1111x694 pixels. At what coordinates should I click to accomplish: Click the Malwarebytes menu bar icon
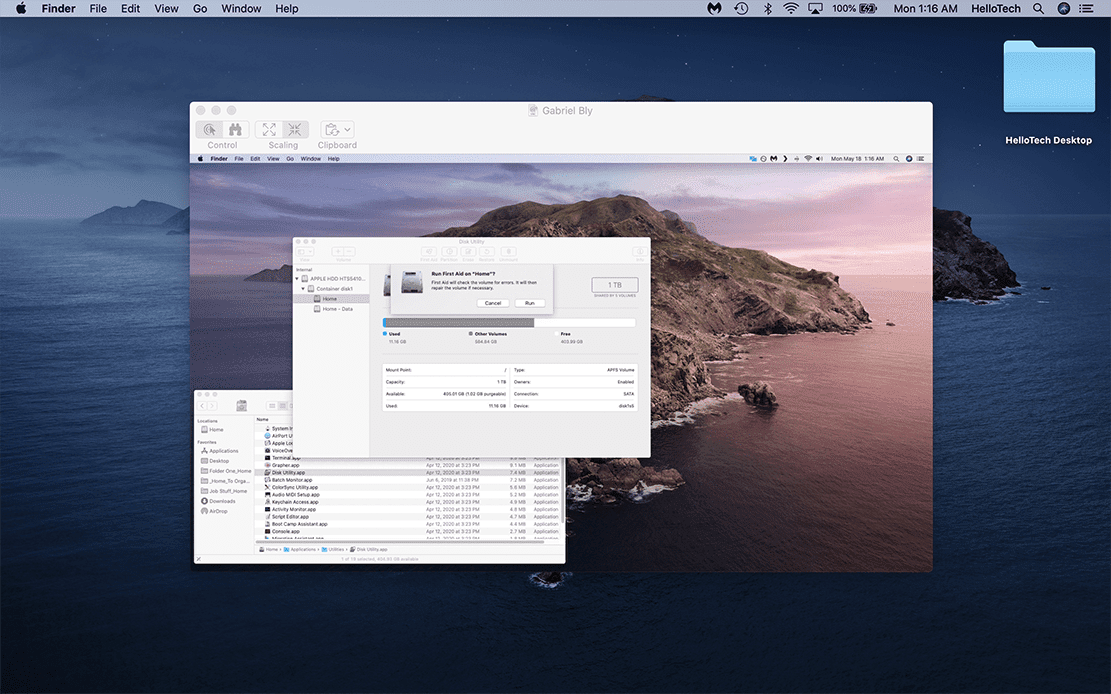(714, 9)
